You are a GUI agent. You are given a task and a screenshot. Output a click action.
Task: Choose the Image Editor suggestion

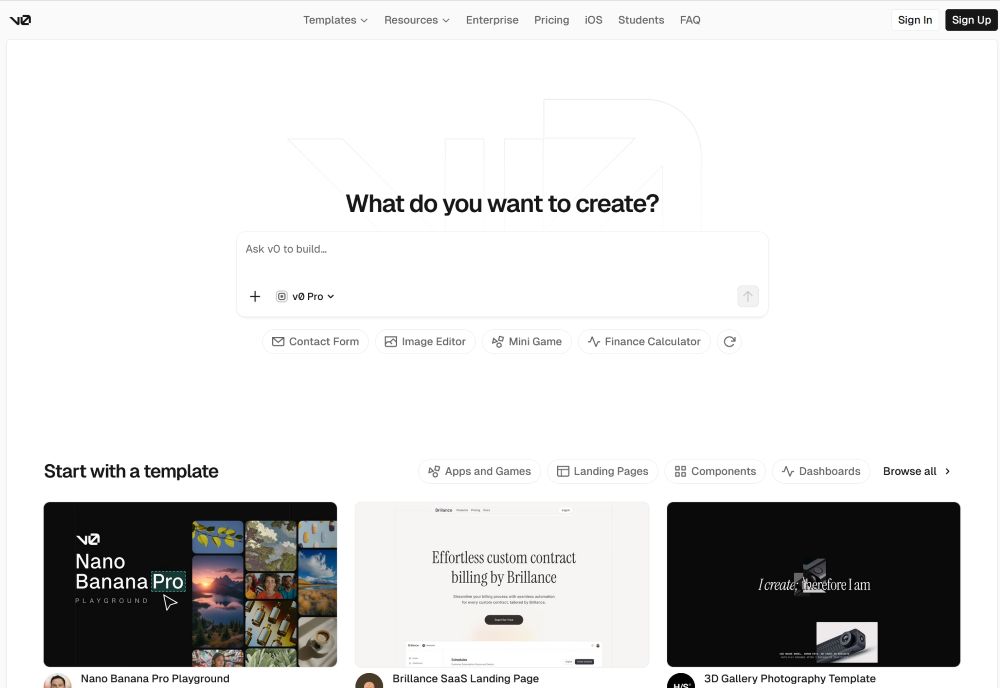[425, 342]
